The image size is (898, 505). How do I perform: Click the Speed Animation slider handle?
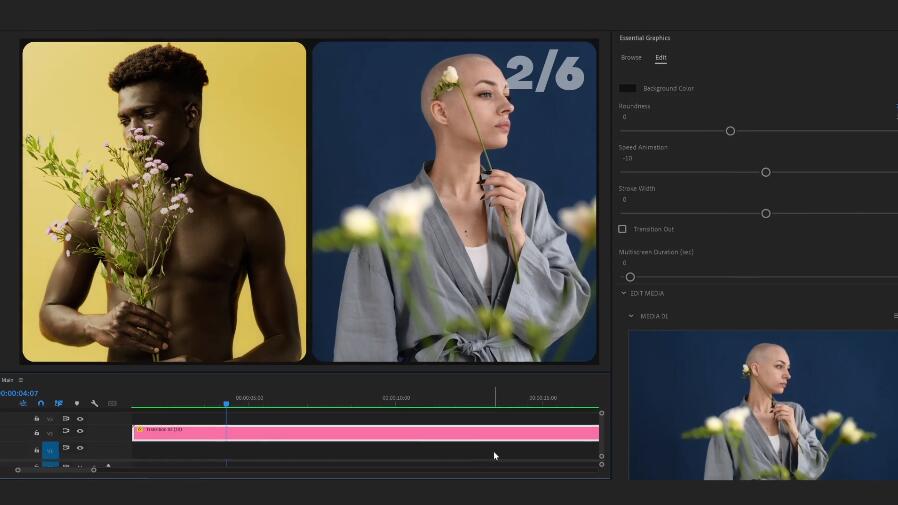click(766, 172)
